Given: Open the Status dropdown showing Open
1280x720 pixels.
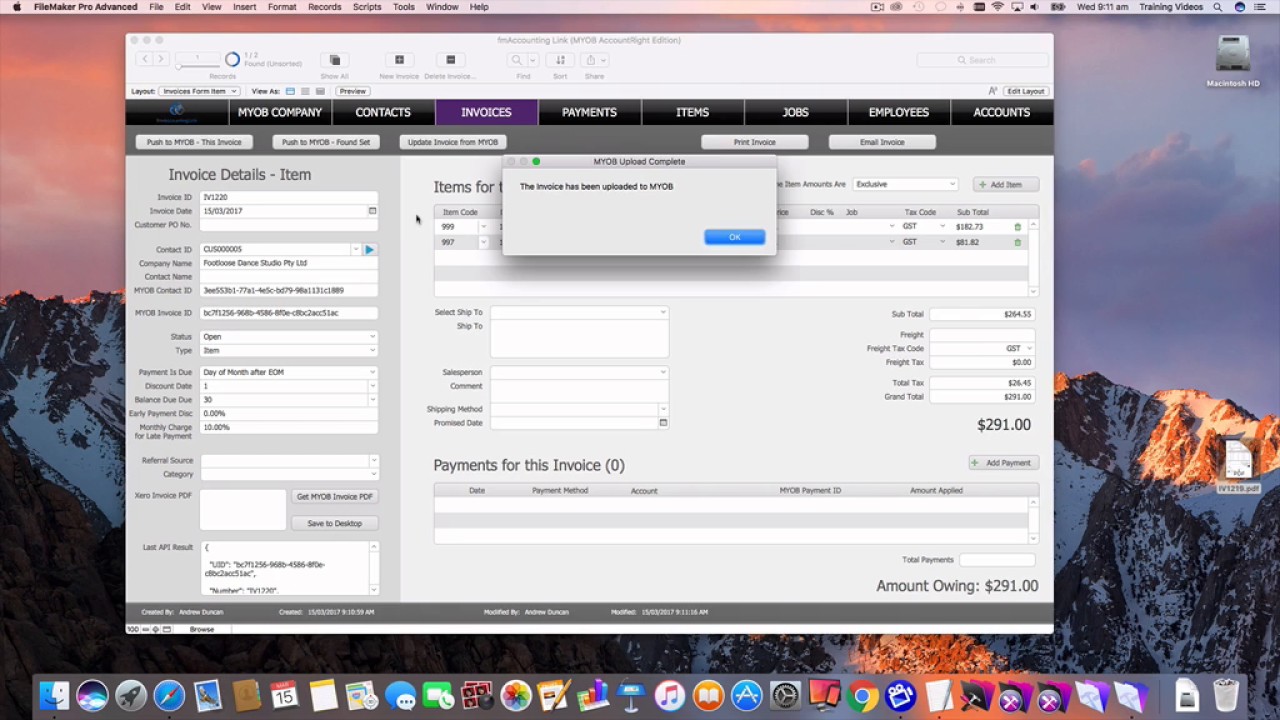Looking at the screenshot, I should pyautogui.click(x=289, y=337).
